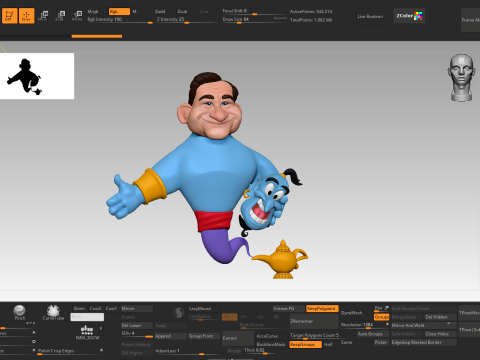
Task: Click the Frame Mesh button
Action: (x=471, y=20)
